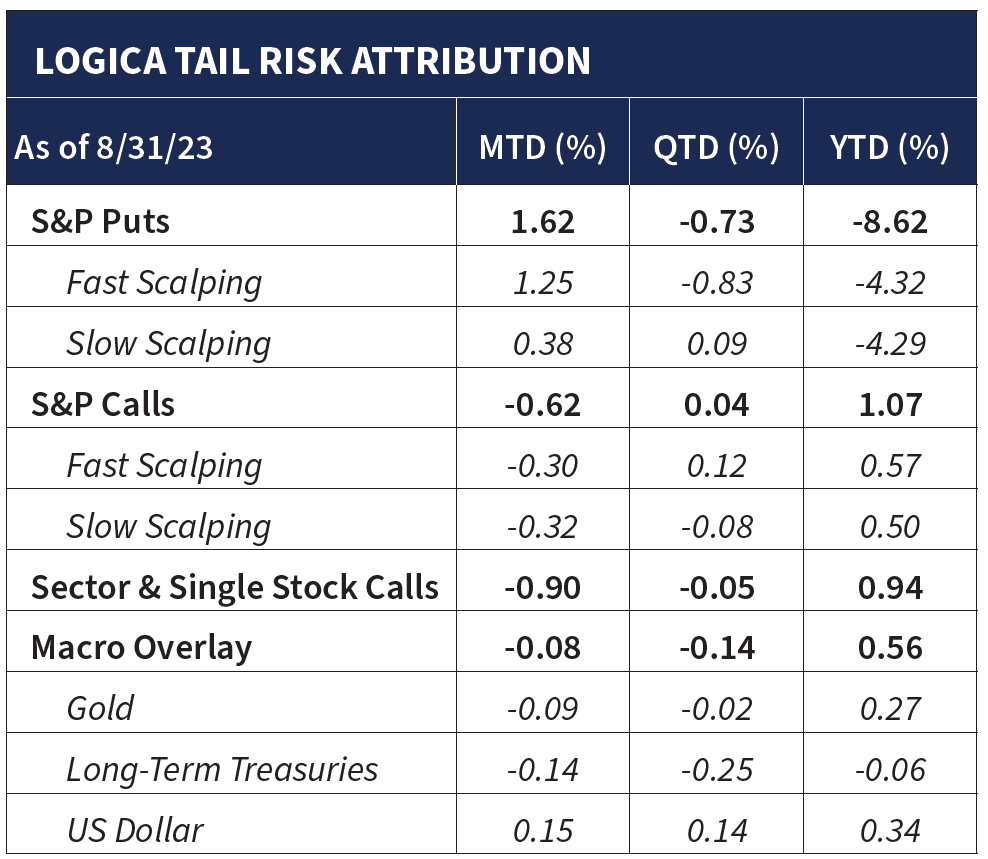Select the MTD (%) column header

pyautogui.click(x=542, y=148)
